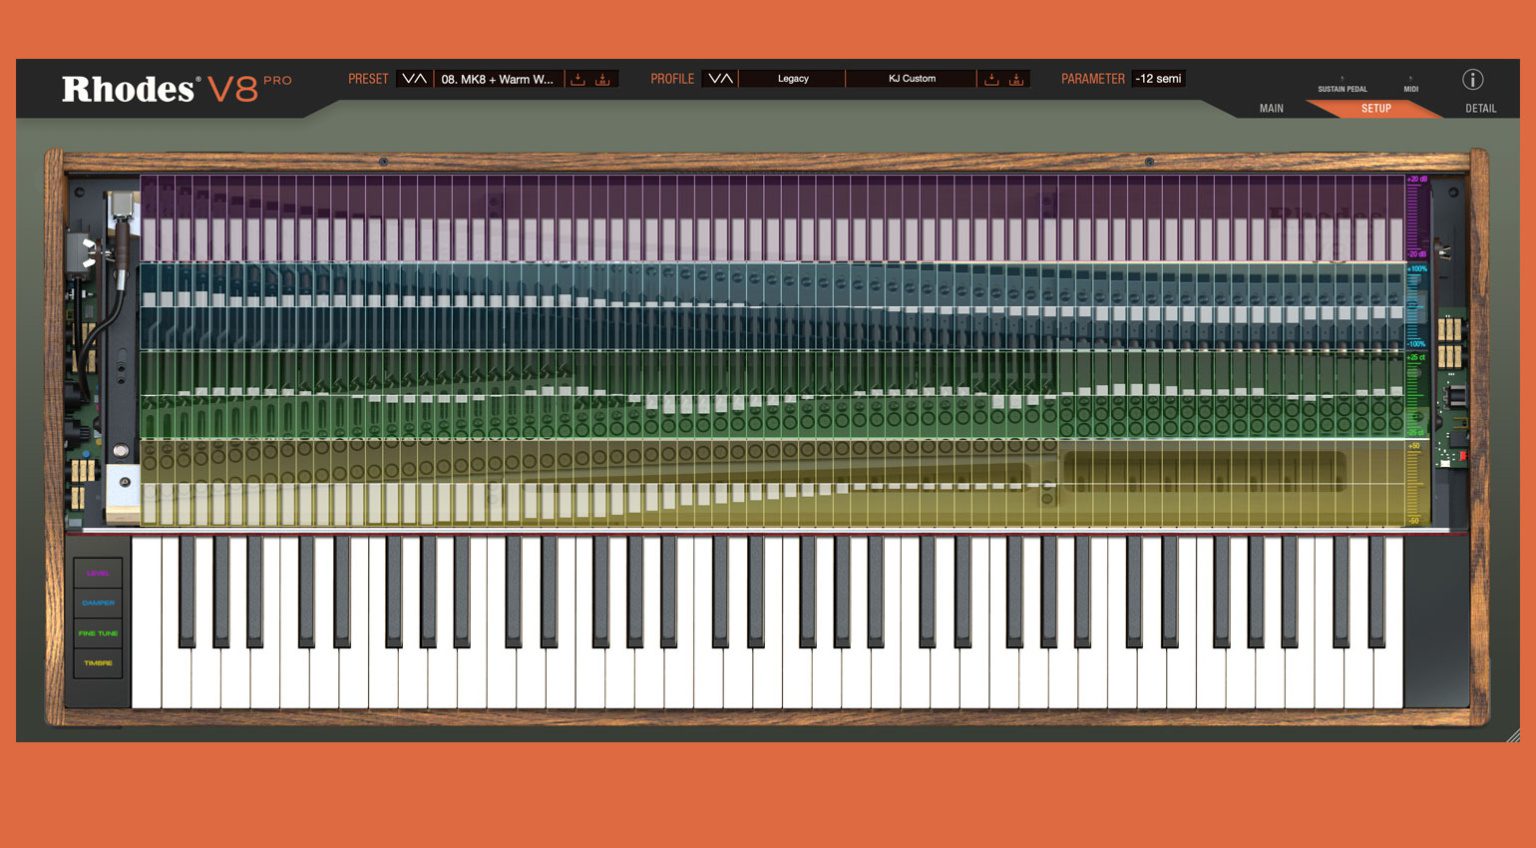Open the info panel via the i icon
The width and height of the screenshot is (1536, 848).
click(1472, 81)
